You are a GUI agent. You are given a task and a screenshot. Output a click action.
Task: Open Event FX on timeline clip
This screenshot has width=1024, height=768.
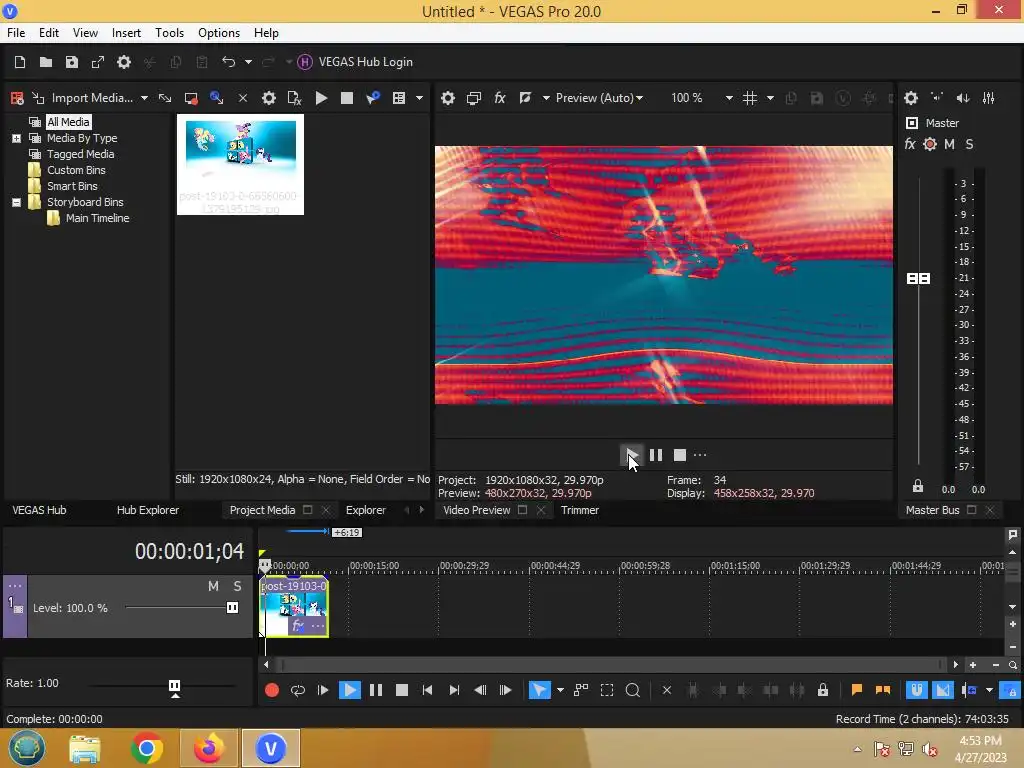(298, 626)
